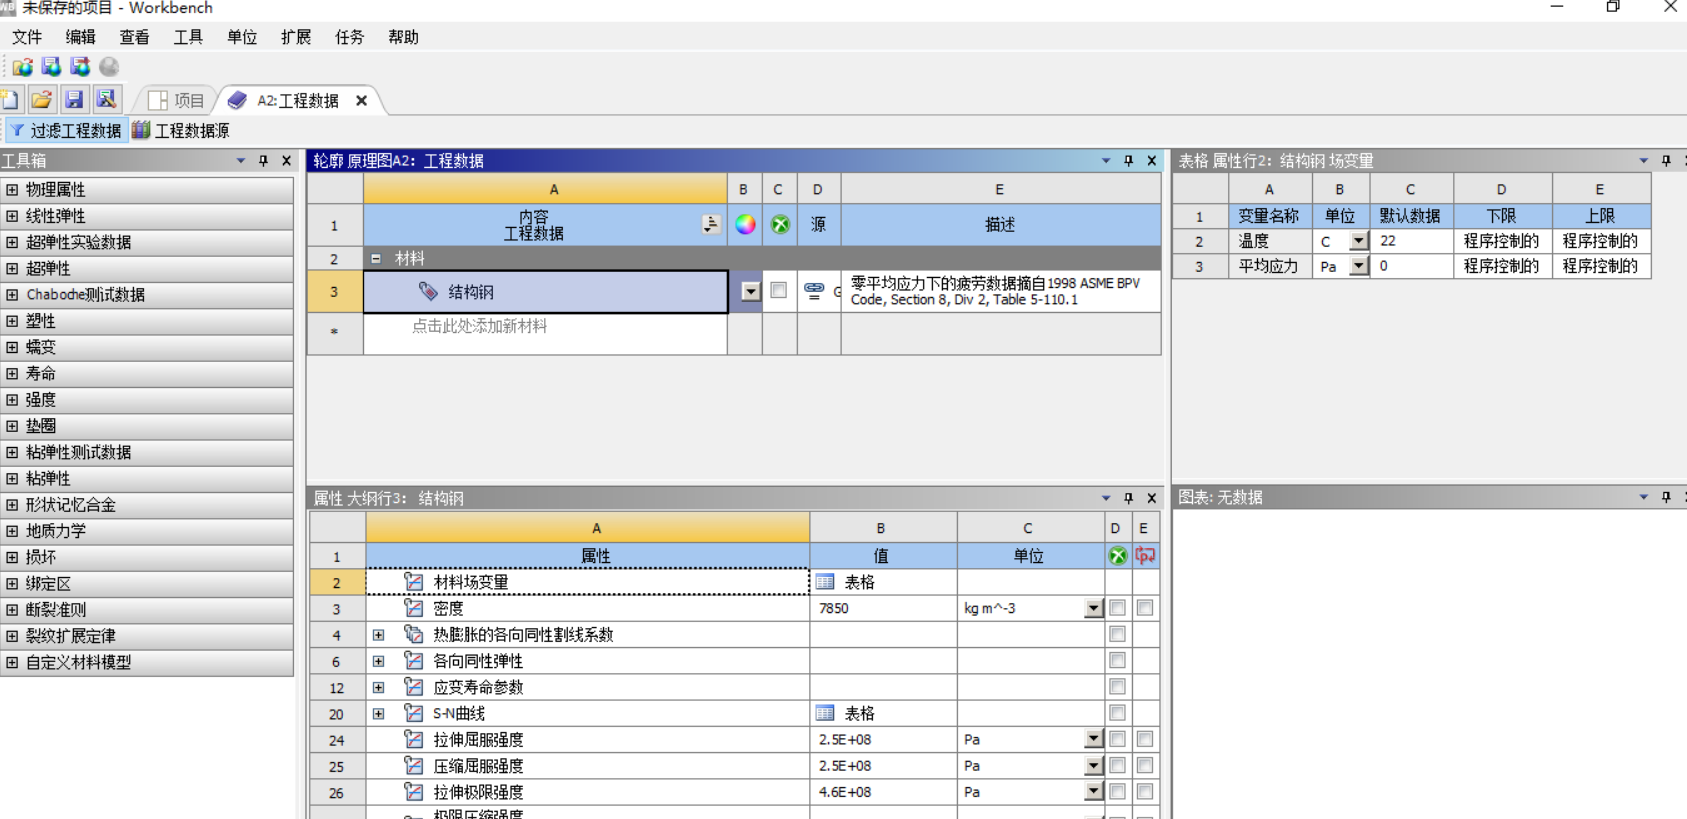Click the color wheel in column B header

[x=745, y=225]
